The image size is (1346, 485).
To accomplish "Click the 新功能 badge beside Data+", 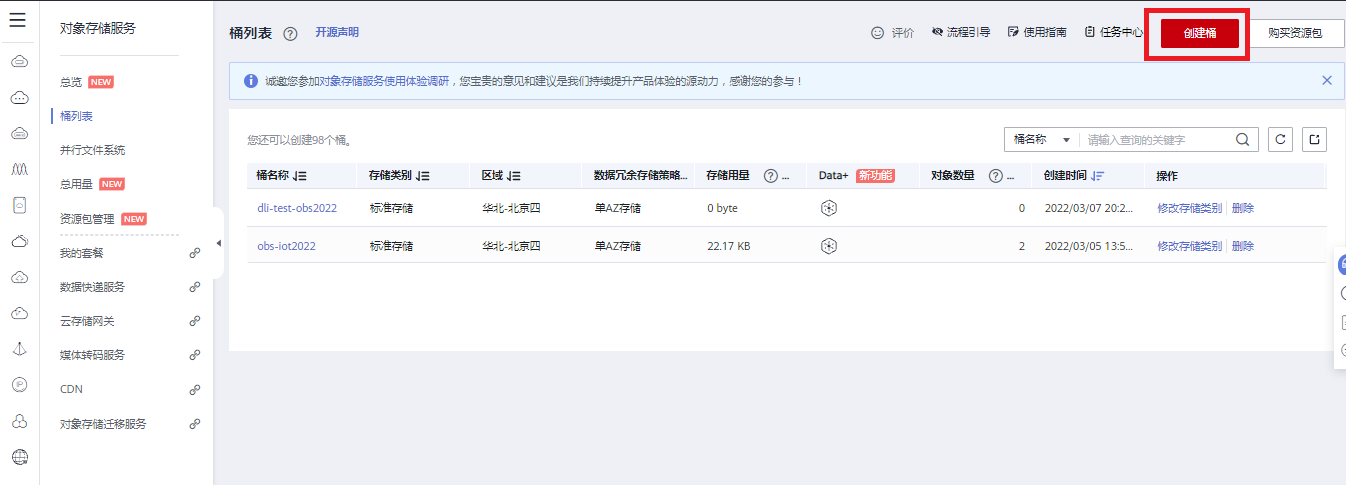I will [x=875, y=176].
